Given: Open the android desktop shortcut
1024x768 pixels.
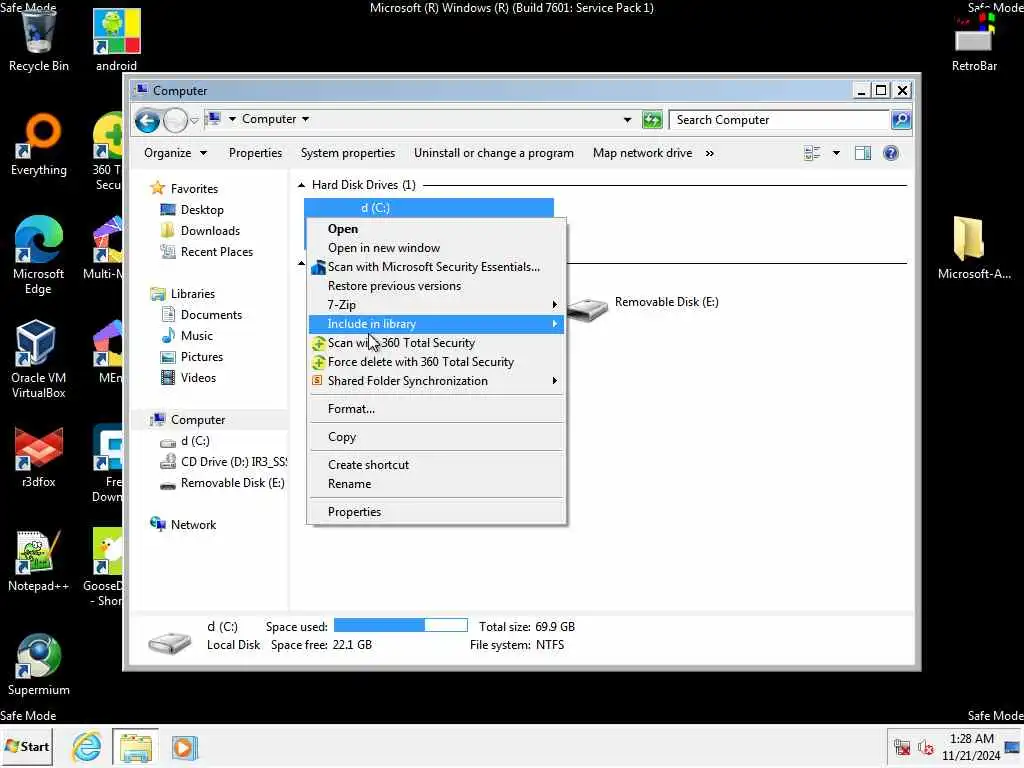Looking at the screenshot, I should click(x=116, y=39).
